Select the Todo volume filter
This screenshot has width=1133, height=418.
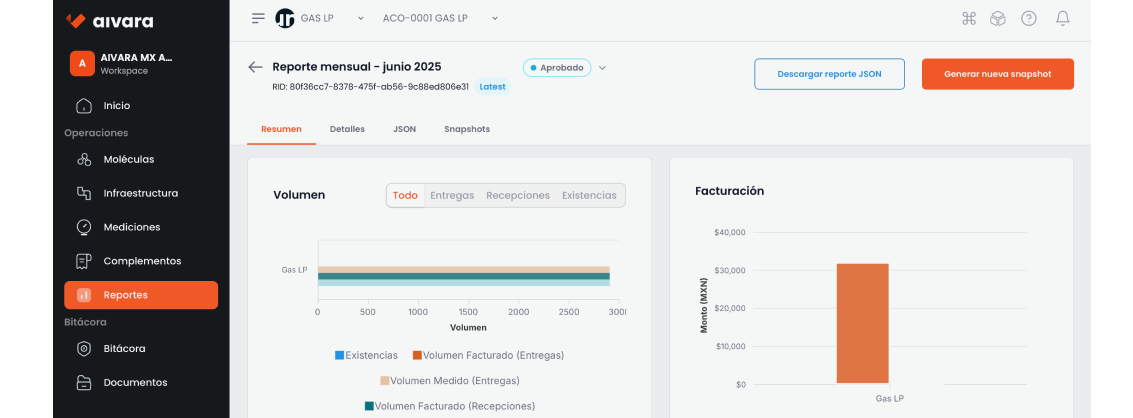(405, 195)
